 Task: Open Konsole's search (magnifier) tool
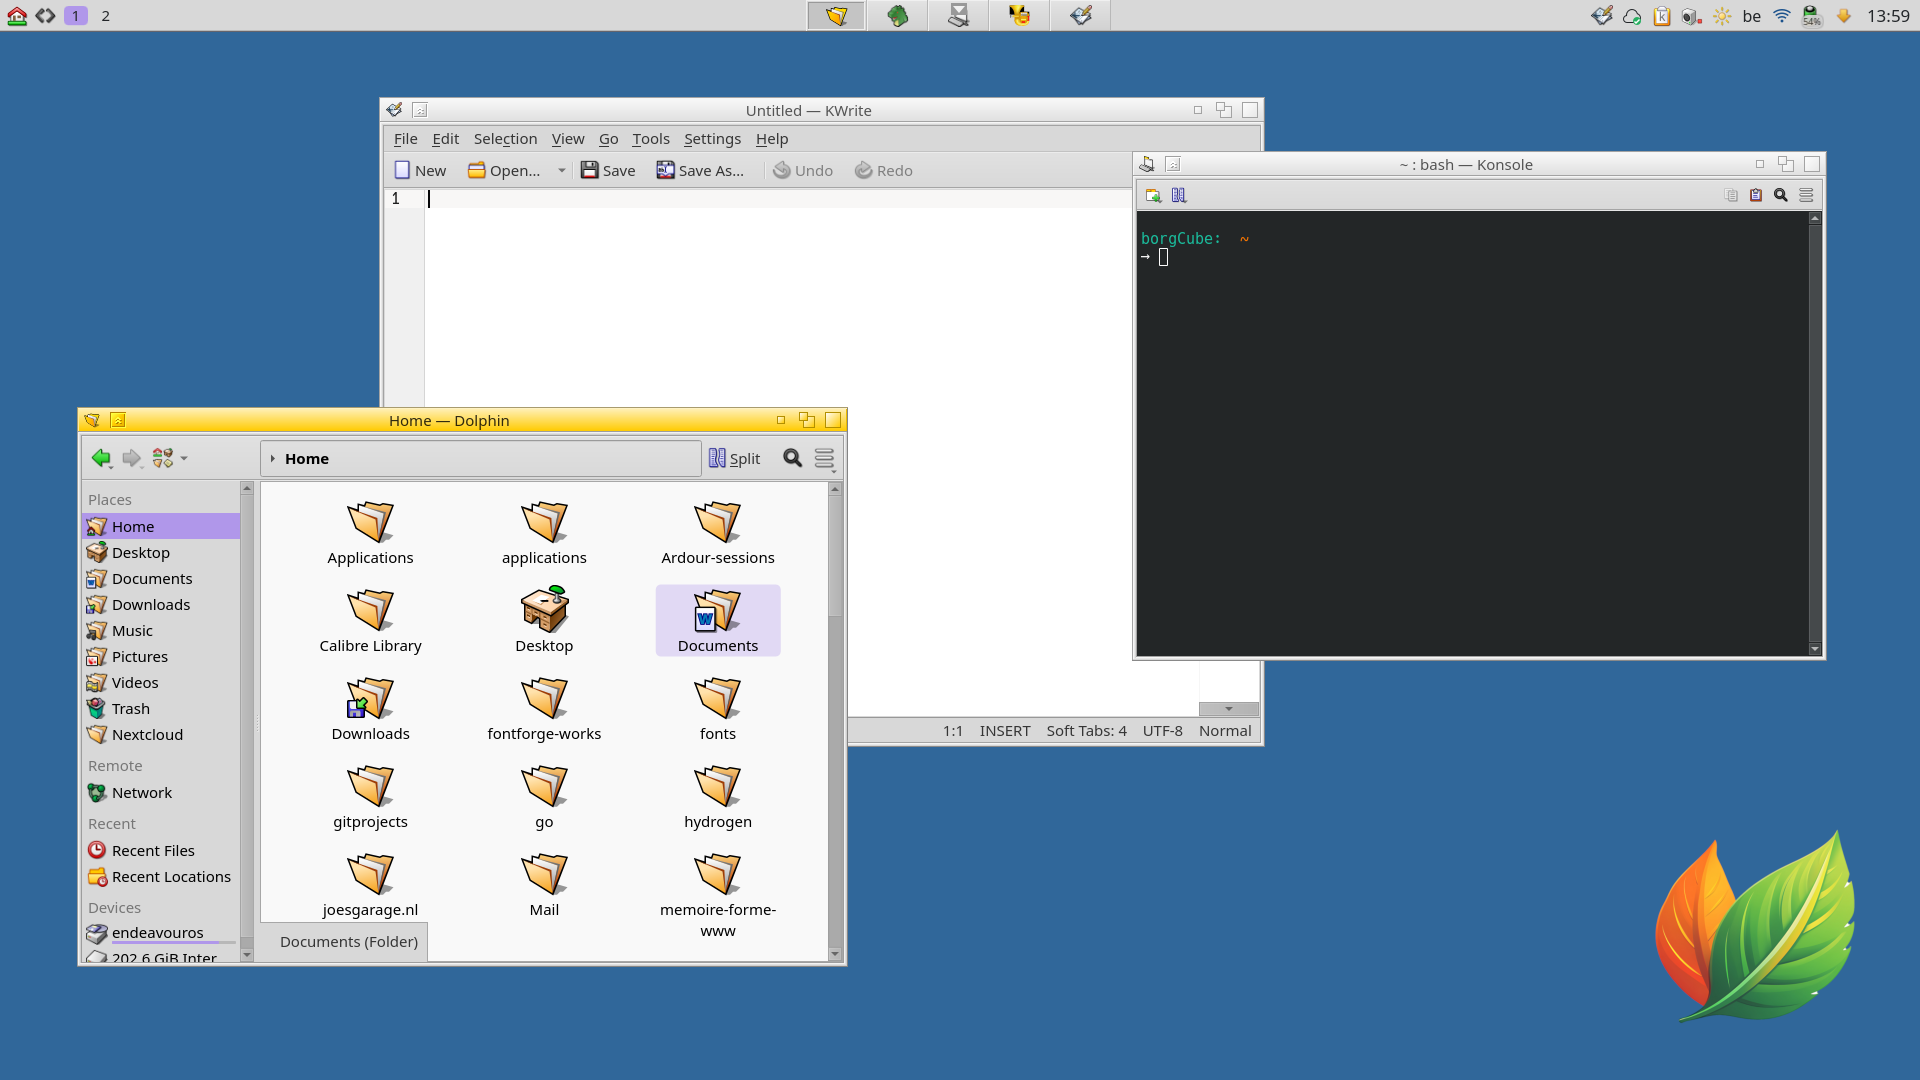[1781, 196]
